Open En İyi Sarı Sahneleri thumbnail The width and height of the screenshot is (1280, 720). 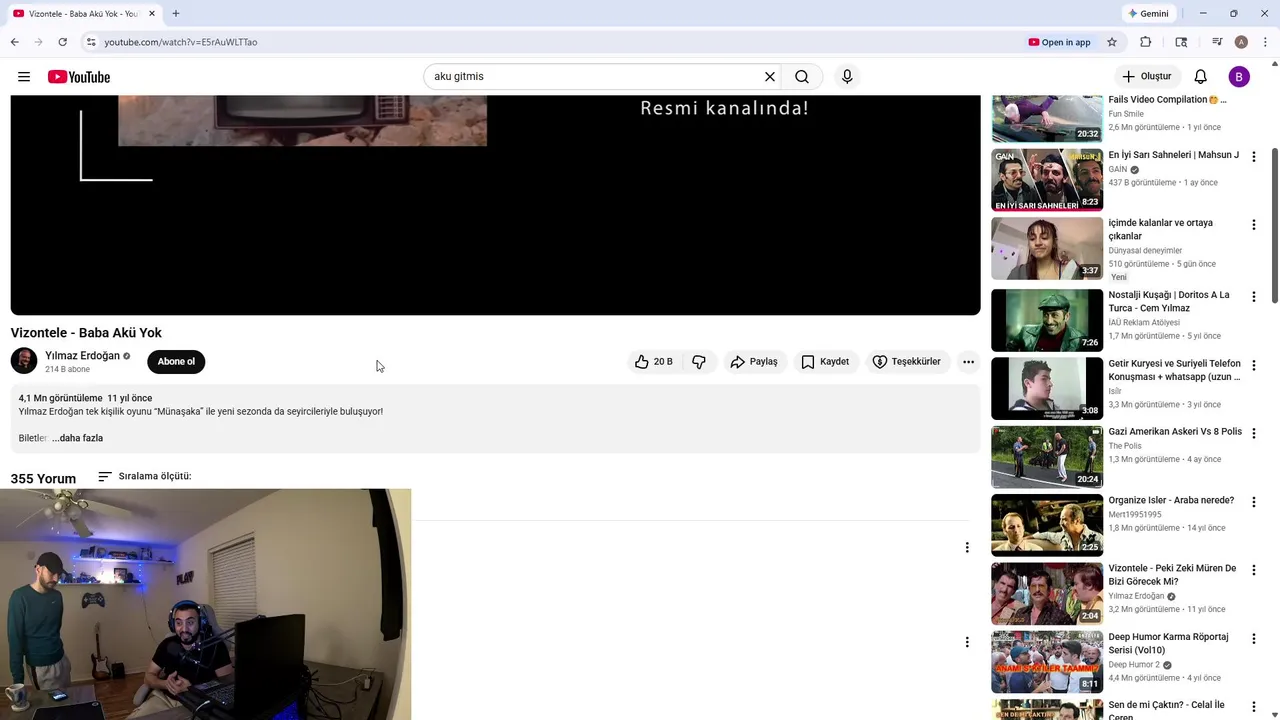pos(1047,180)
